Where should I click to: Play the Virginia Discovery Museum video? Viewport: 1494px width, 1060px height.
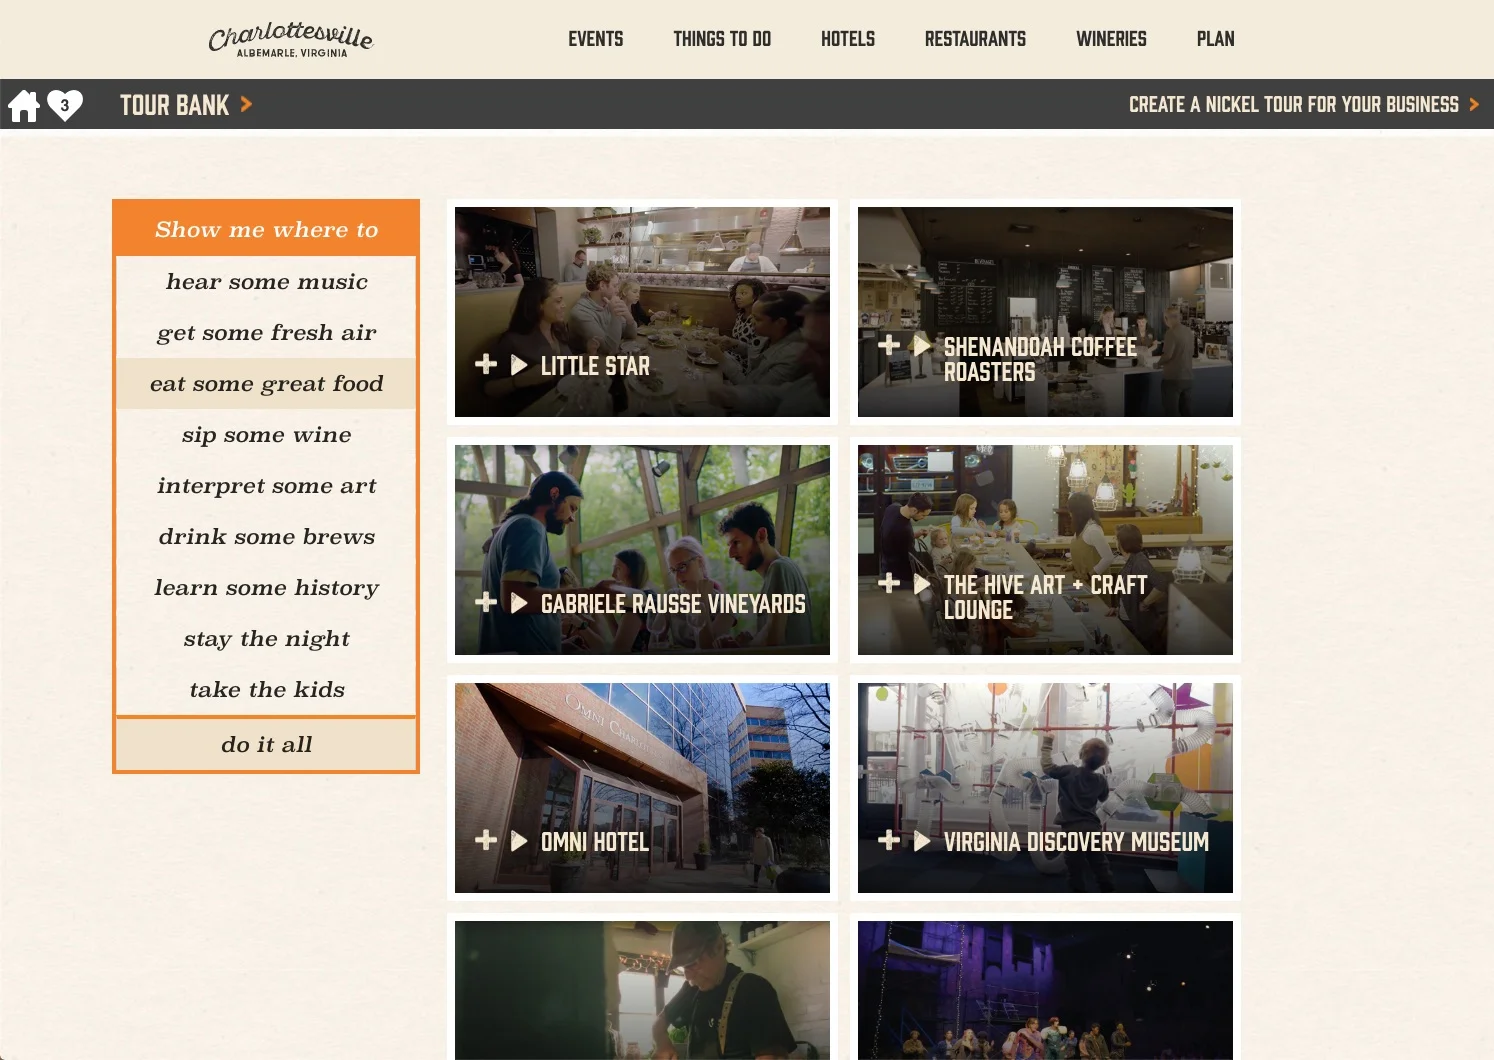(922, 841)
